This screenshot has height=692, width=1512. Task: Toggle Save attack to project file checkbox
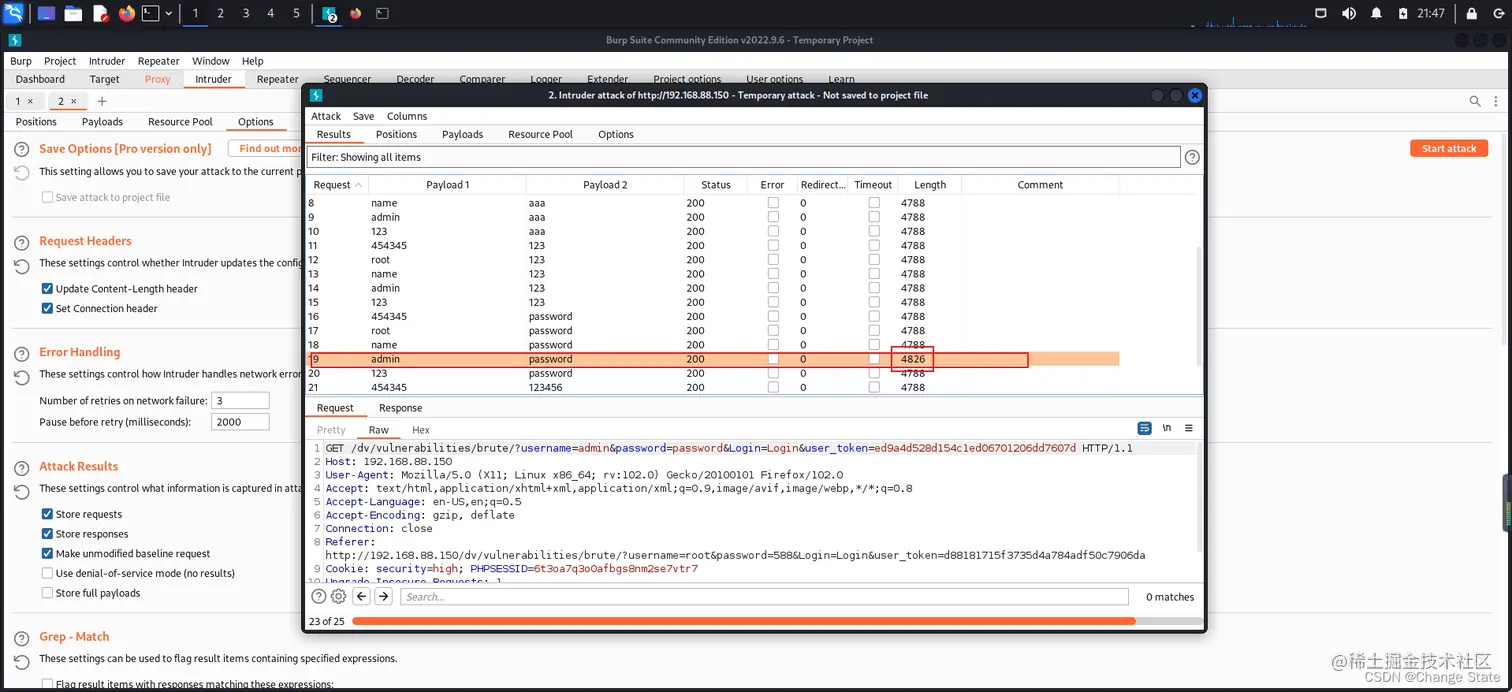(x=47, y=197)
